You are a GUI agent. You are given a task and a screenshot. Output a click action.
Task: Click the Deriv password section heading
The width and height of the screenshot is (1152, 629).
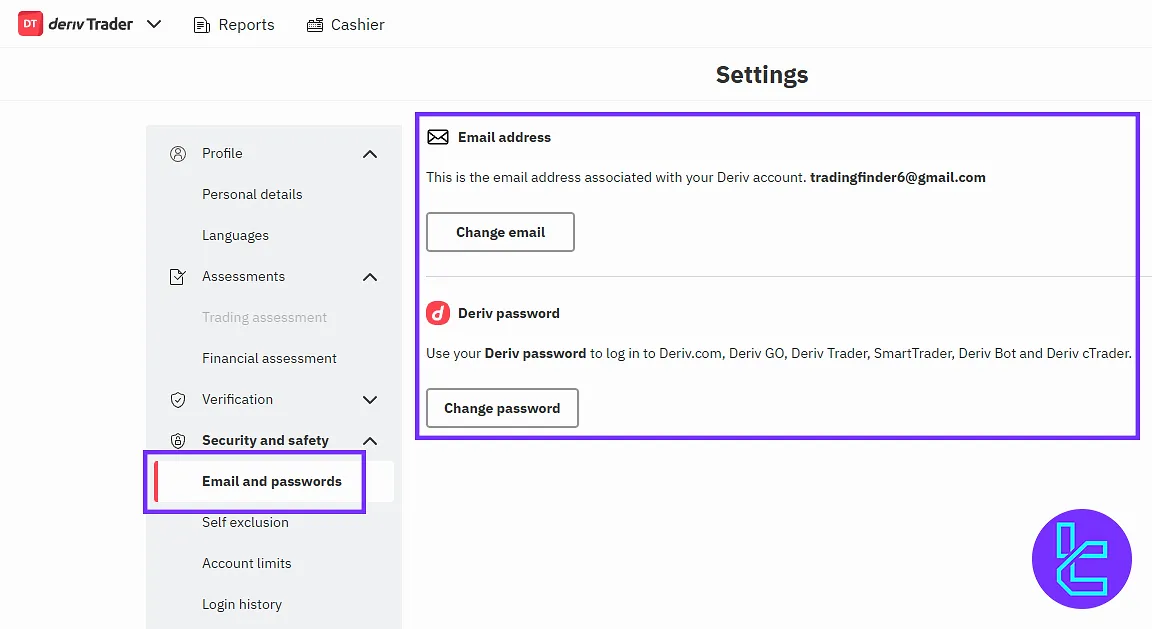[508, 313]
